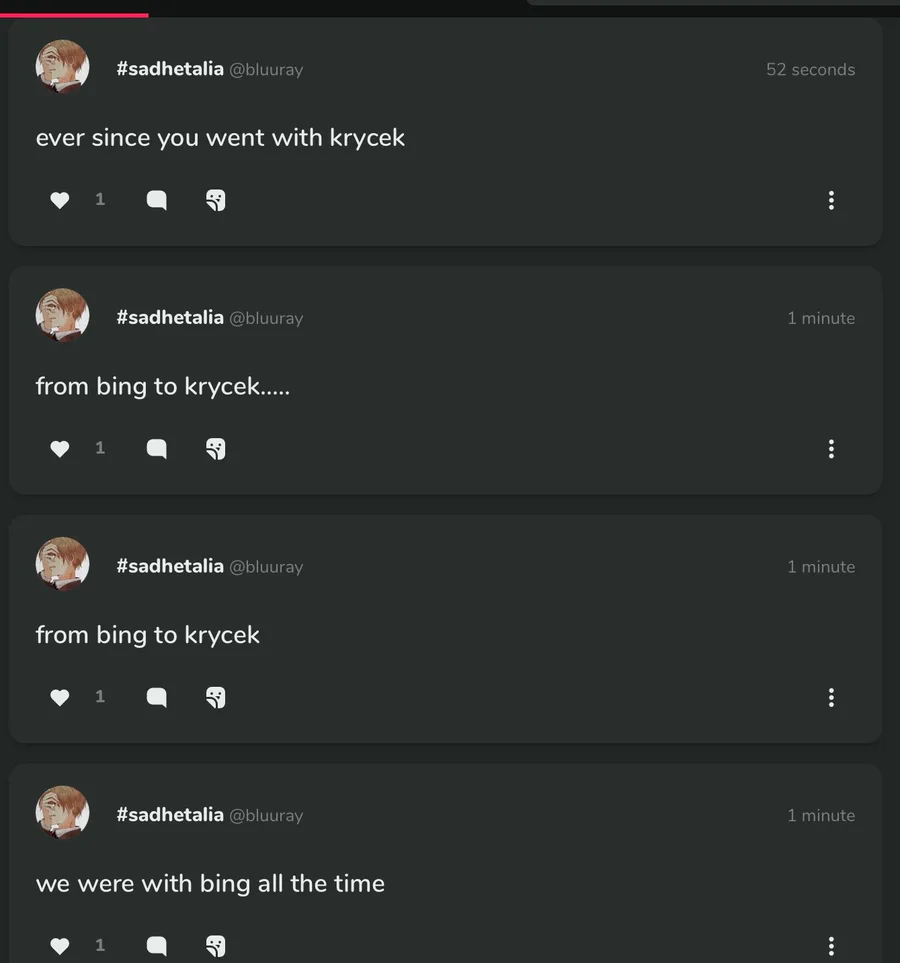Image resolution: width=900 pixels, height=963 pixels.
Task: Click the like count on the top post
Action: [100, 200]
